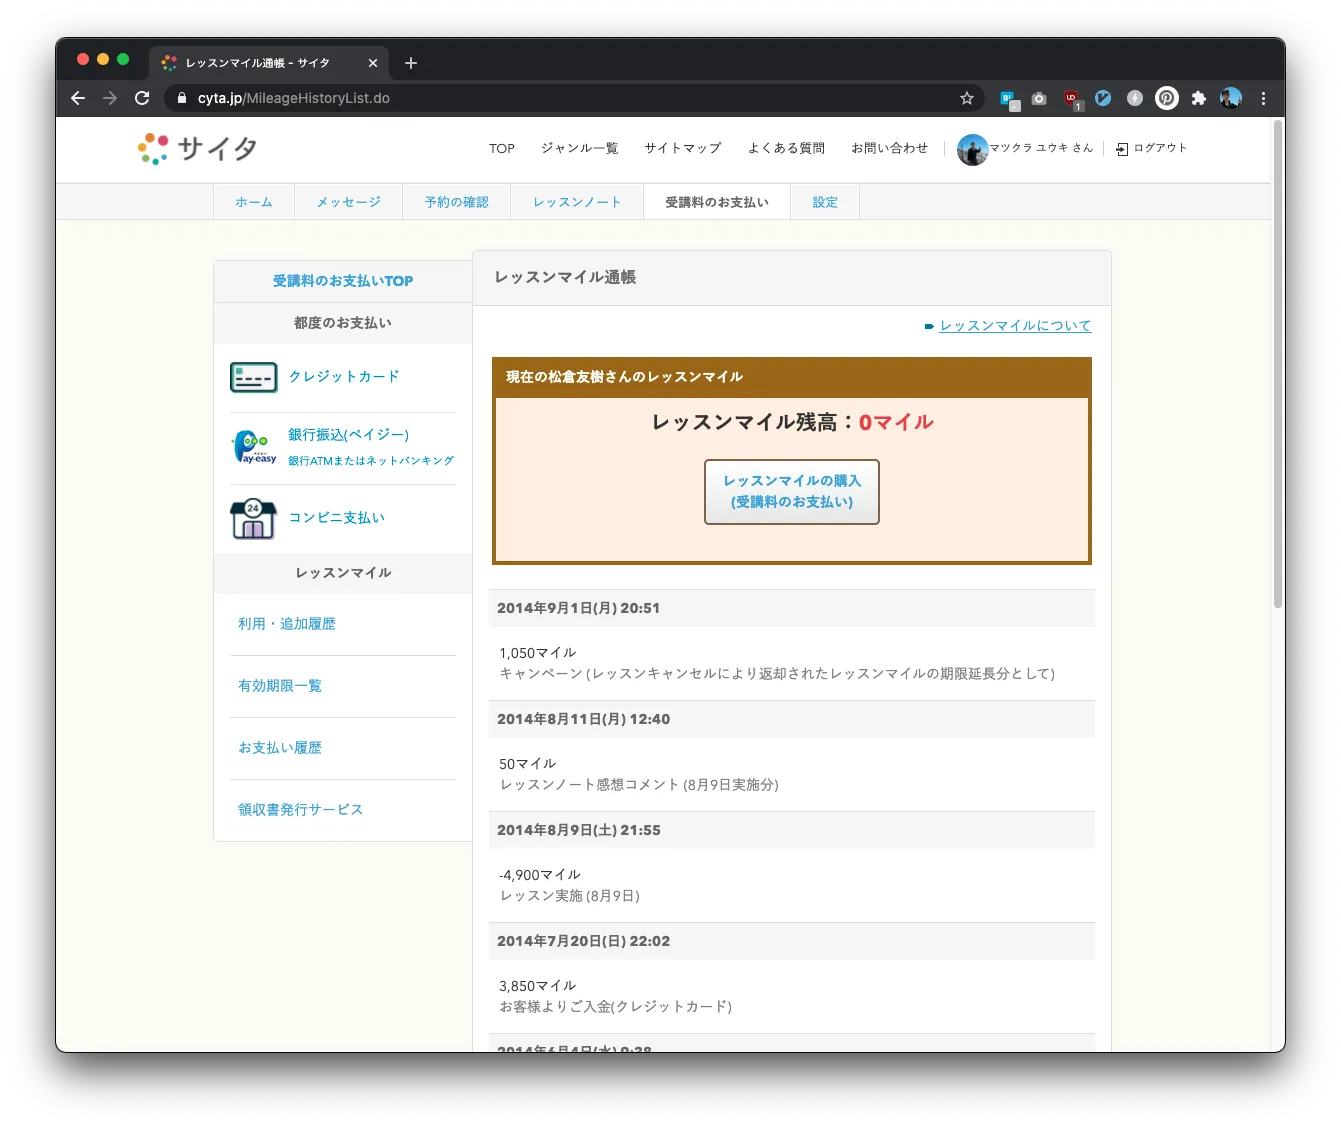This screenshot has width=1341, height=1126.
Task: Open a new browser tab
Action: (411, 63)
